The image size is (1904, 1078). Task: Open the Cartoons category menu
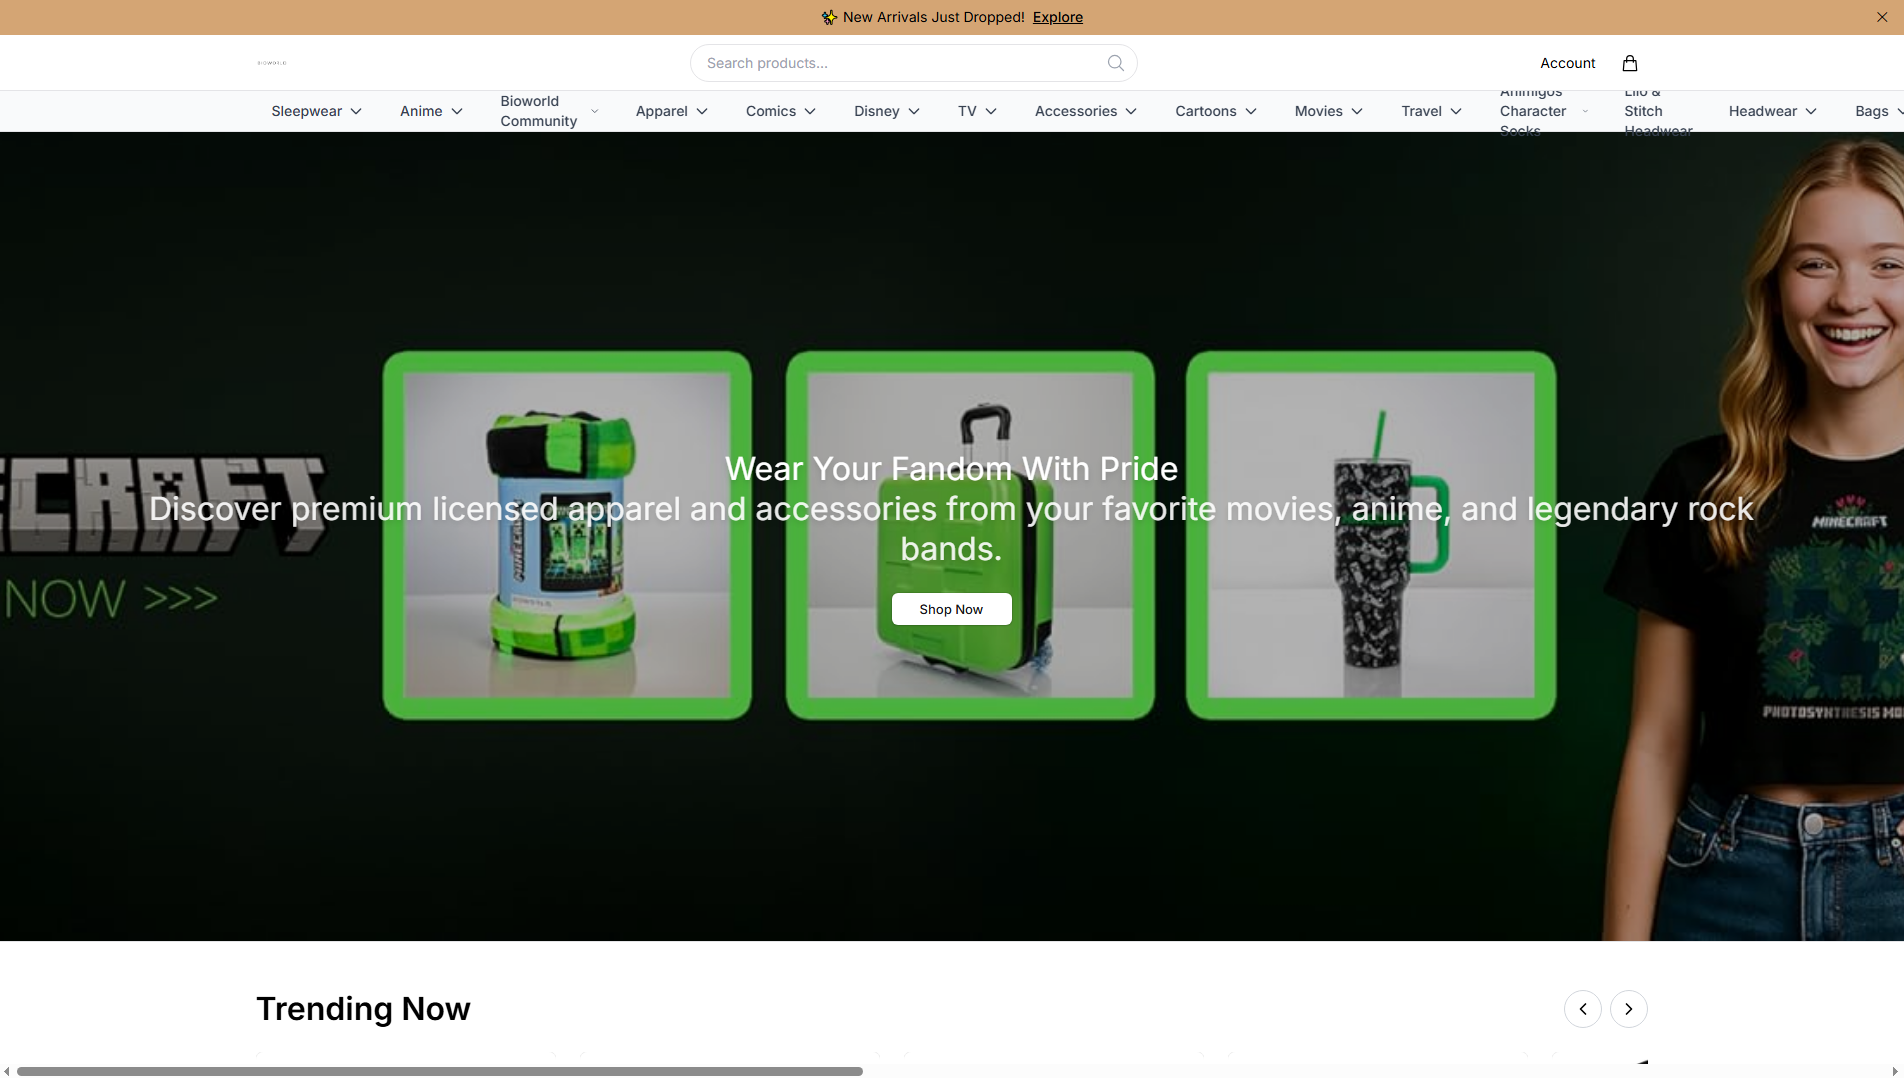click(x=1216, y=111)
